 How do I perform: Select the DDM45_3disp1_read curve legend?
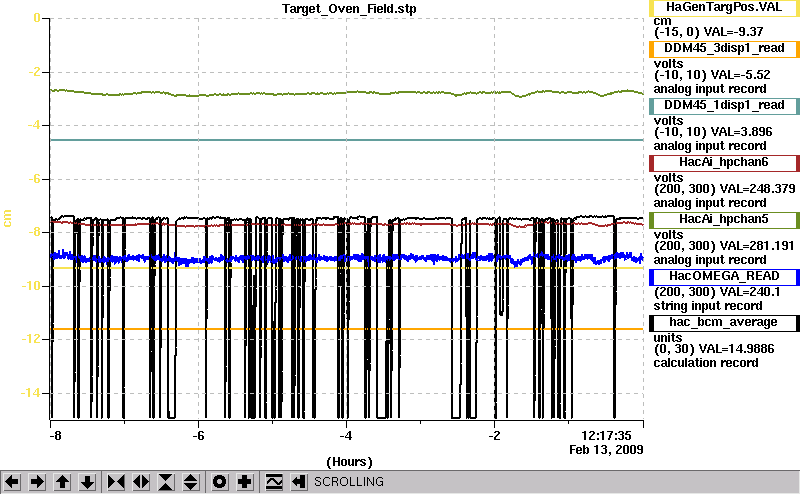pos(724,48)
